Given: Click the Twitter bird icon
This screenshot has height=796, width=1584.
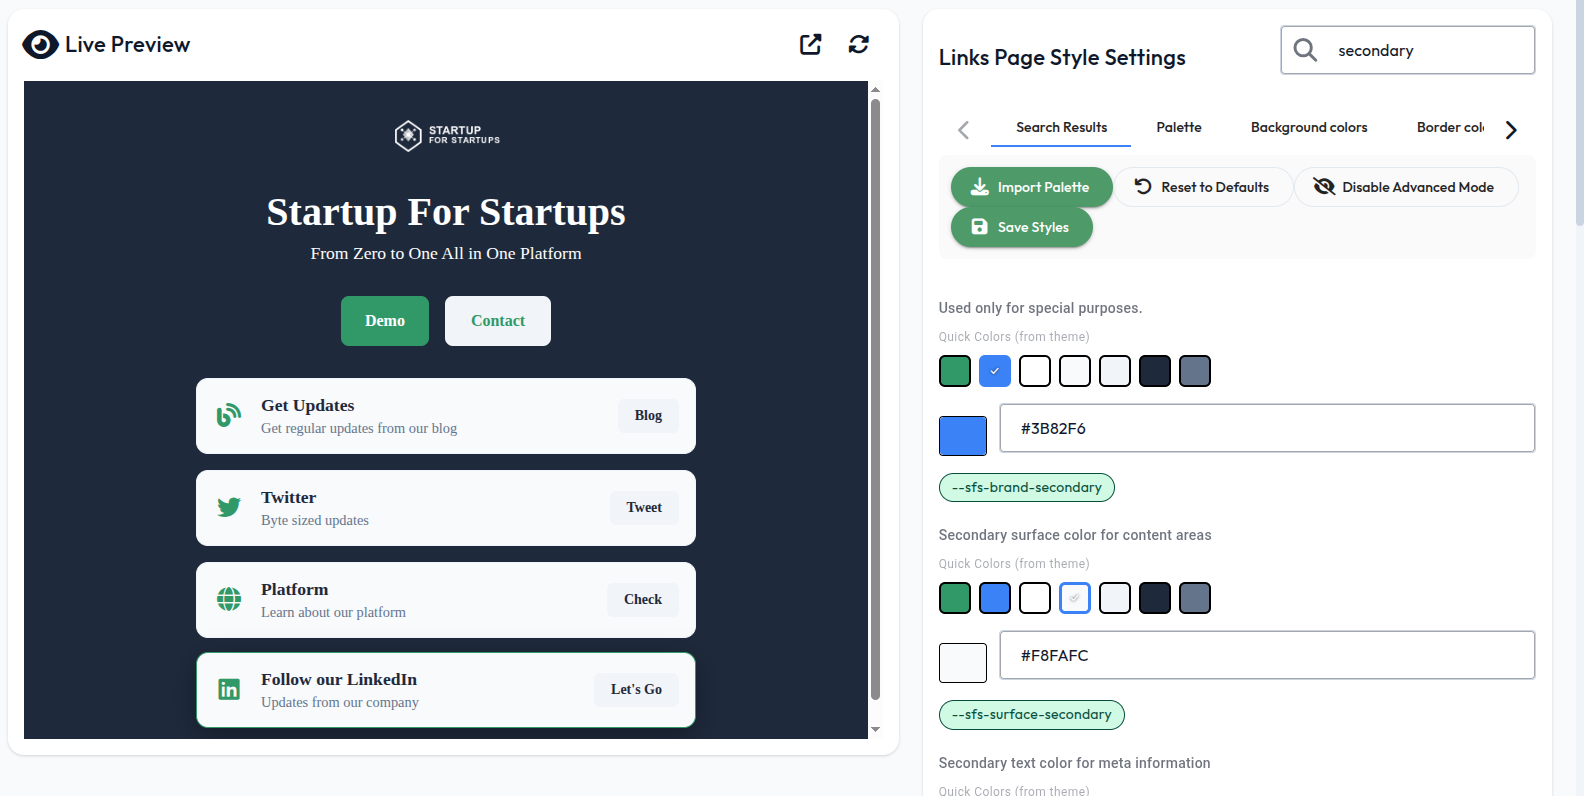Looking at the screenshot, I should tap(229, 507).
